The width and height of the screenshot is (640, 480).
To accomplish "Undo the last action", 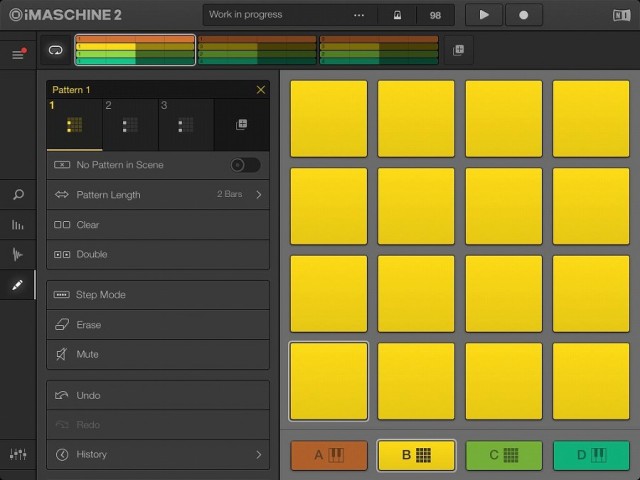I will (x=158, y=395).
